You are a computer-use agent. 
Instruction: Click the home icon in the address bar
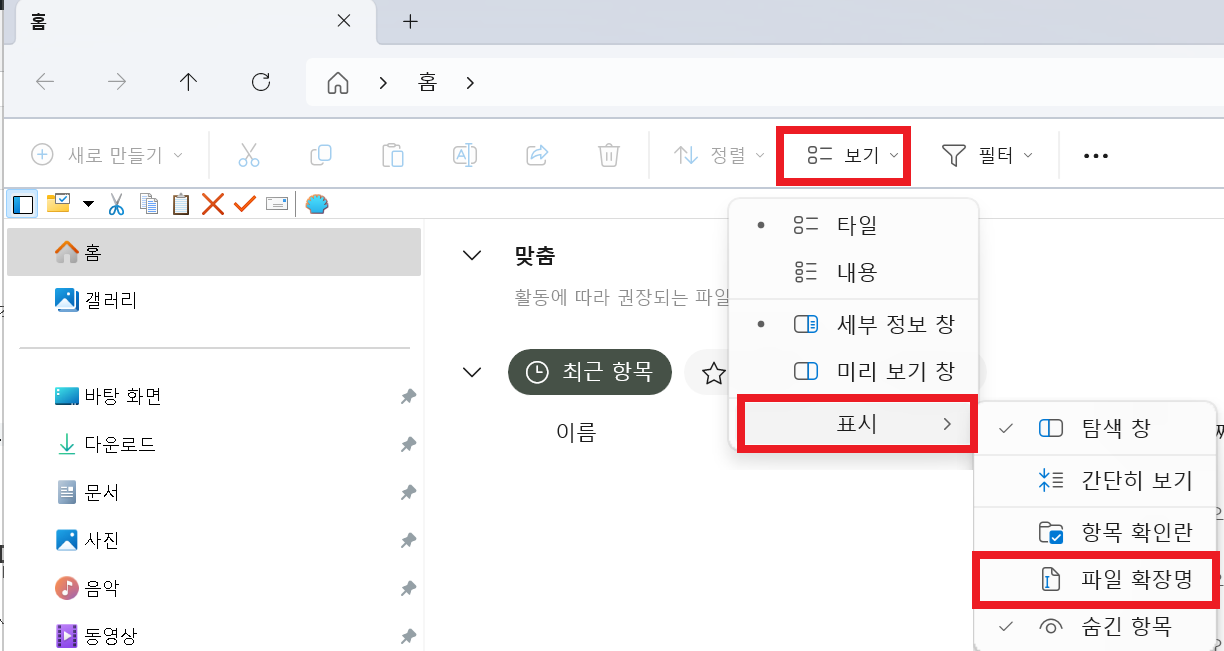click(x=339, y=83)
